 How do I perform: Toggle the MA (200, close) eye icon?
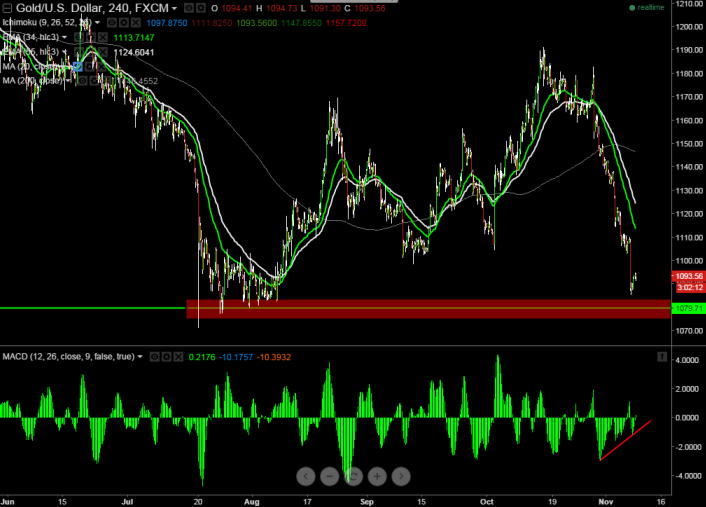tap(82, 81)
